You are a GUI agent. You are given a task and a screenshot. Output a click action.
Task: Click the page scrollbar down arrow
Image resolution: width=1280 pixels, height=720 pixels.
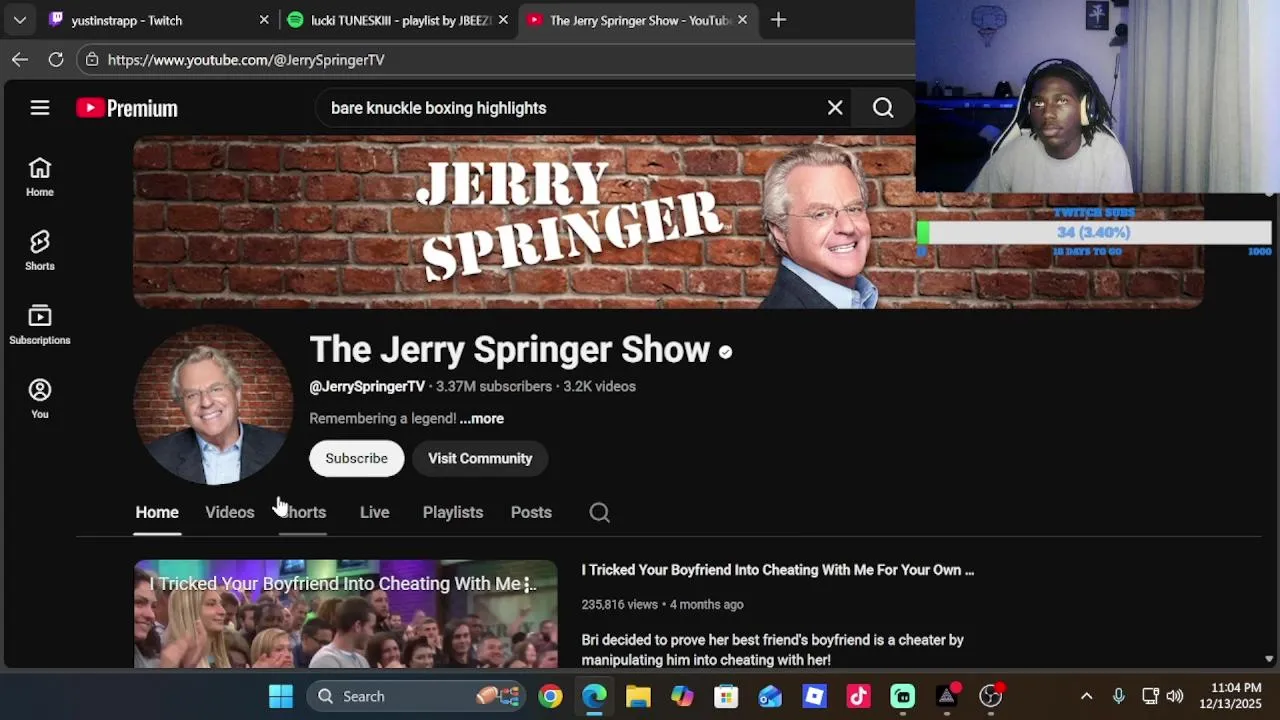tap(1269, 659)
